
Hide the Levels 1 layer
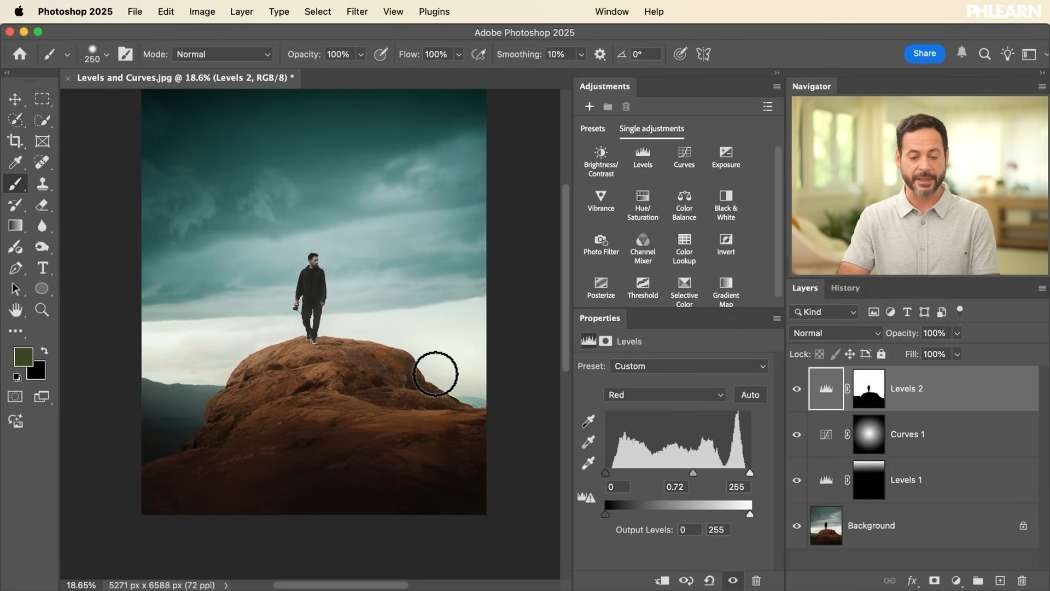coord(797,480)
